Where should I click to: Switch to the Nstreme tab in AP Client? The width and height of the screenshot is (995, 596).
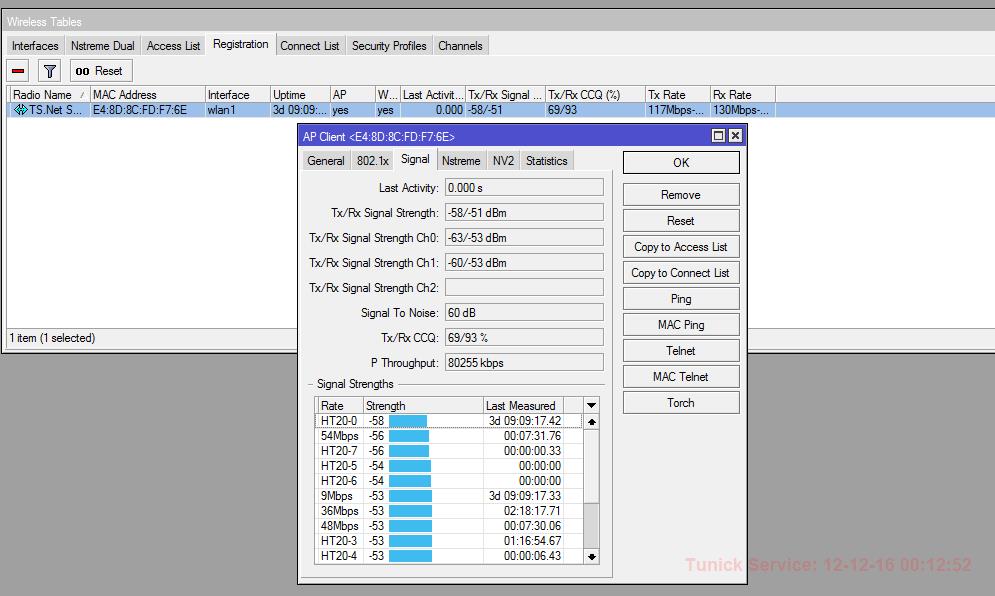click(461, 161)
